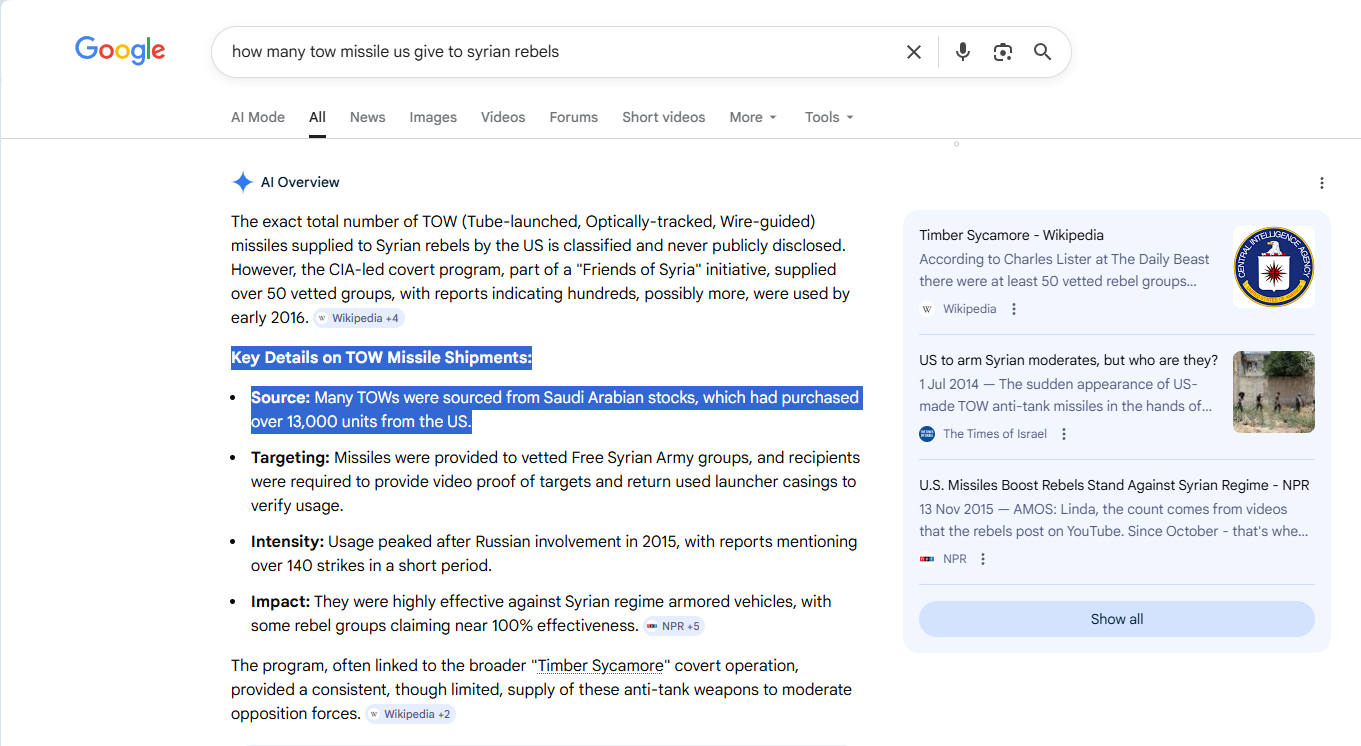This screenshot has width=1361, height=746.
Task: Switch to the Short videos tab
Action: (x=664, y=117)
